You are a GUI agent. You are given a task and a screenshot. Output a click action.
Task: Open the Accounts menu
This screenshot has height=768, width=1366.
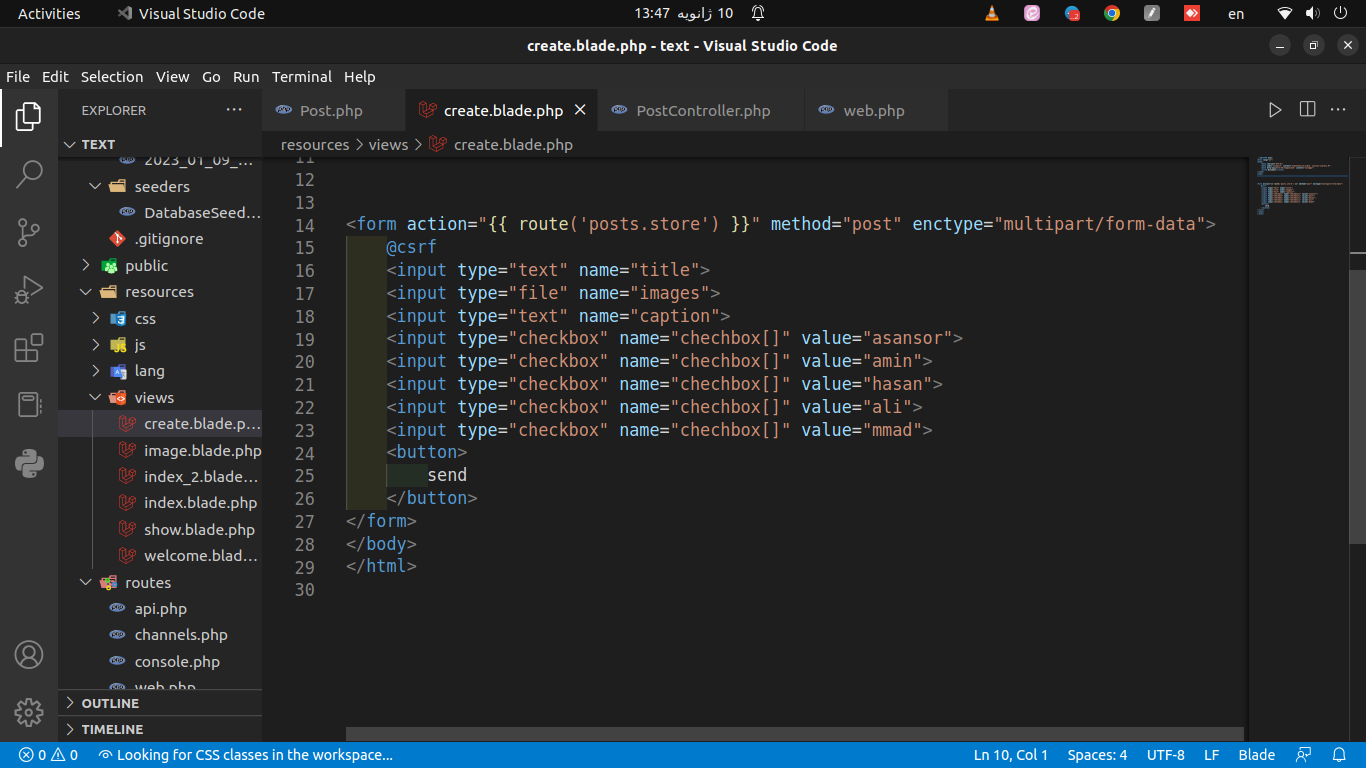coord(28,655)
